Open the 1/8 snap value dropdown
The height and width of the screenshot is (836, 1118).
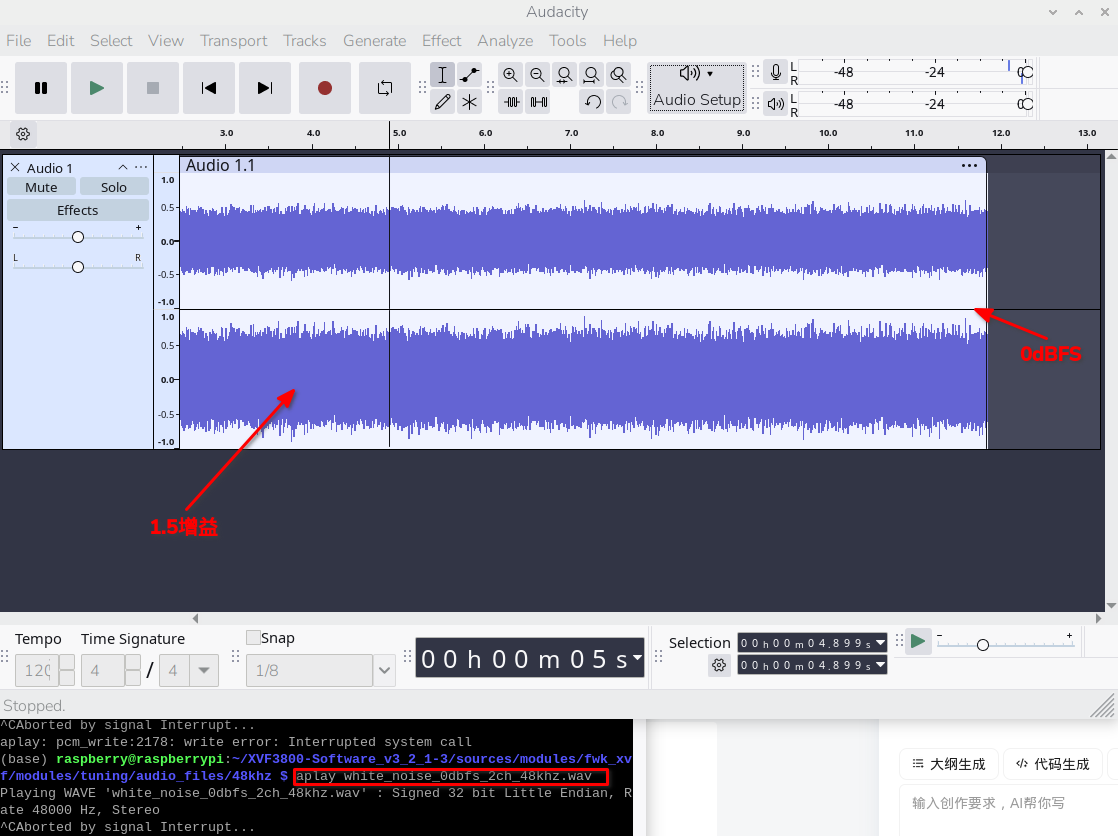[384, 671]
